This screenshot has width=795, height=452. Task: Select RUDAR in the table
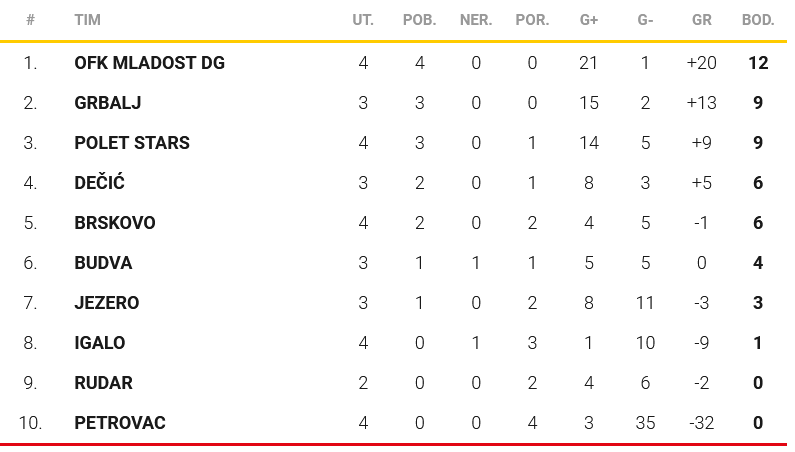pyautogui.click(x=103, y=383)
